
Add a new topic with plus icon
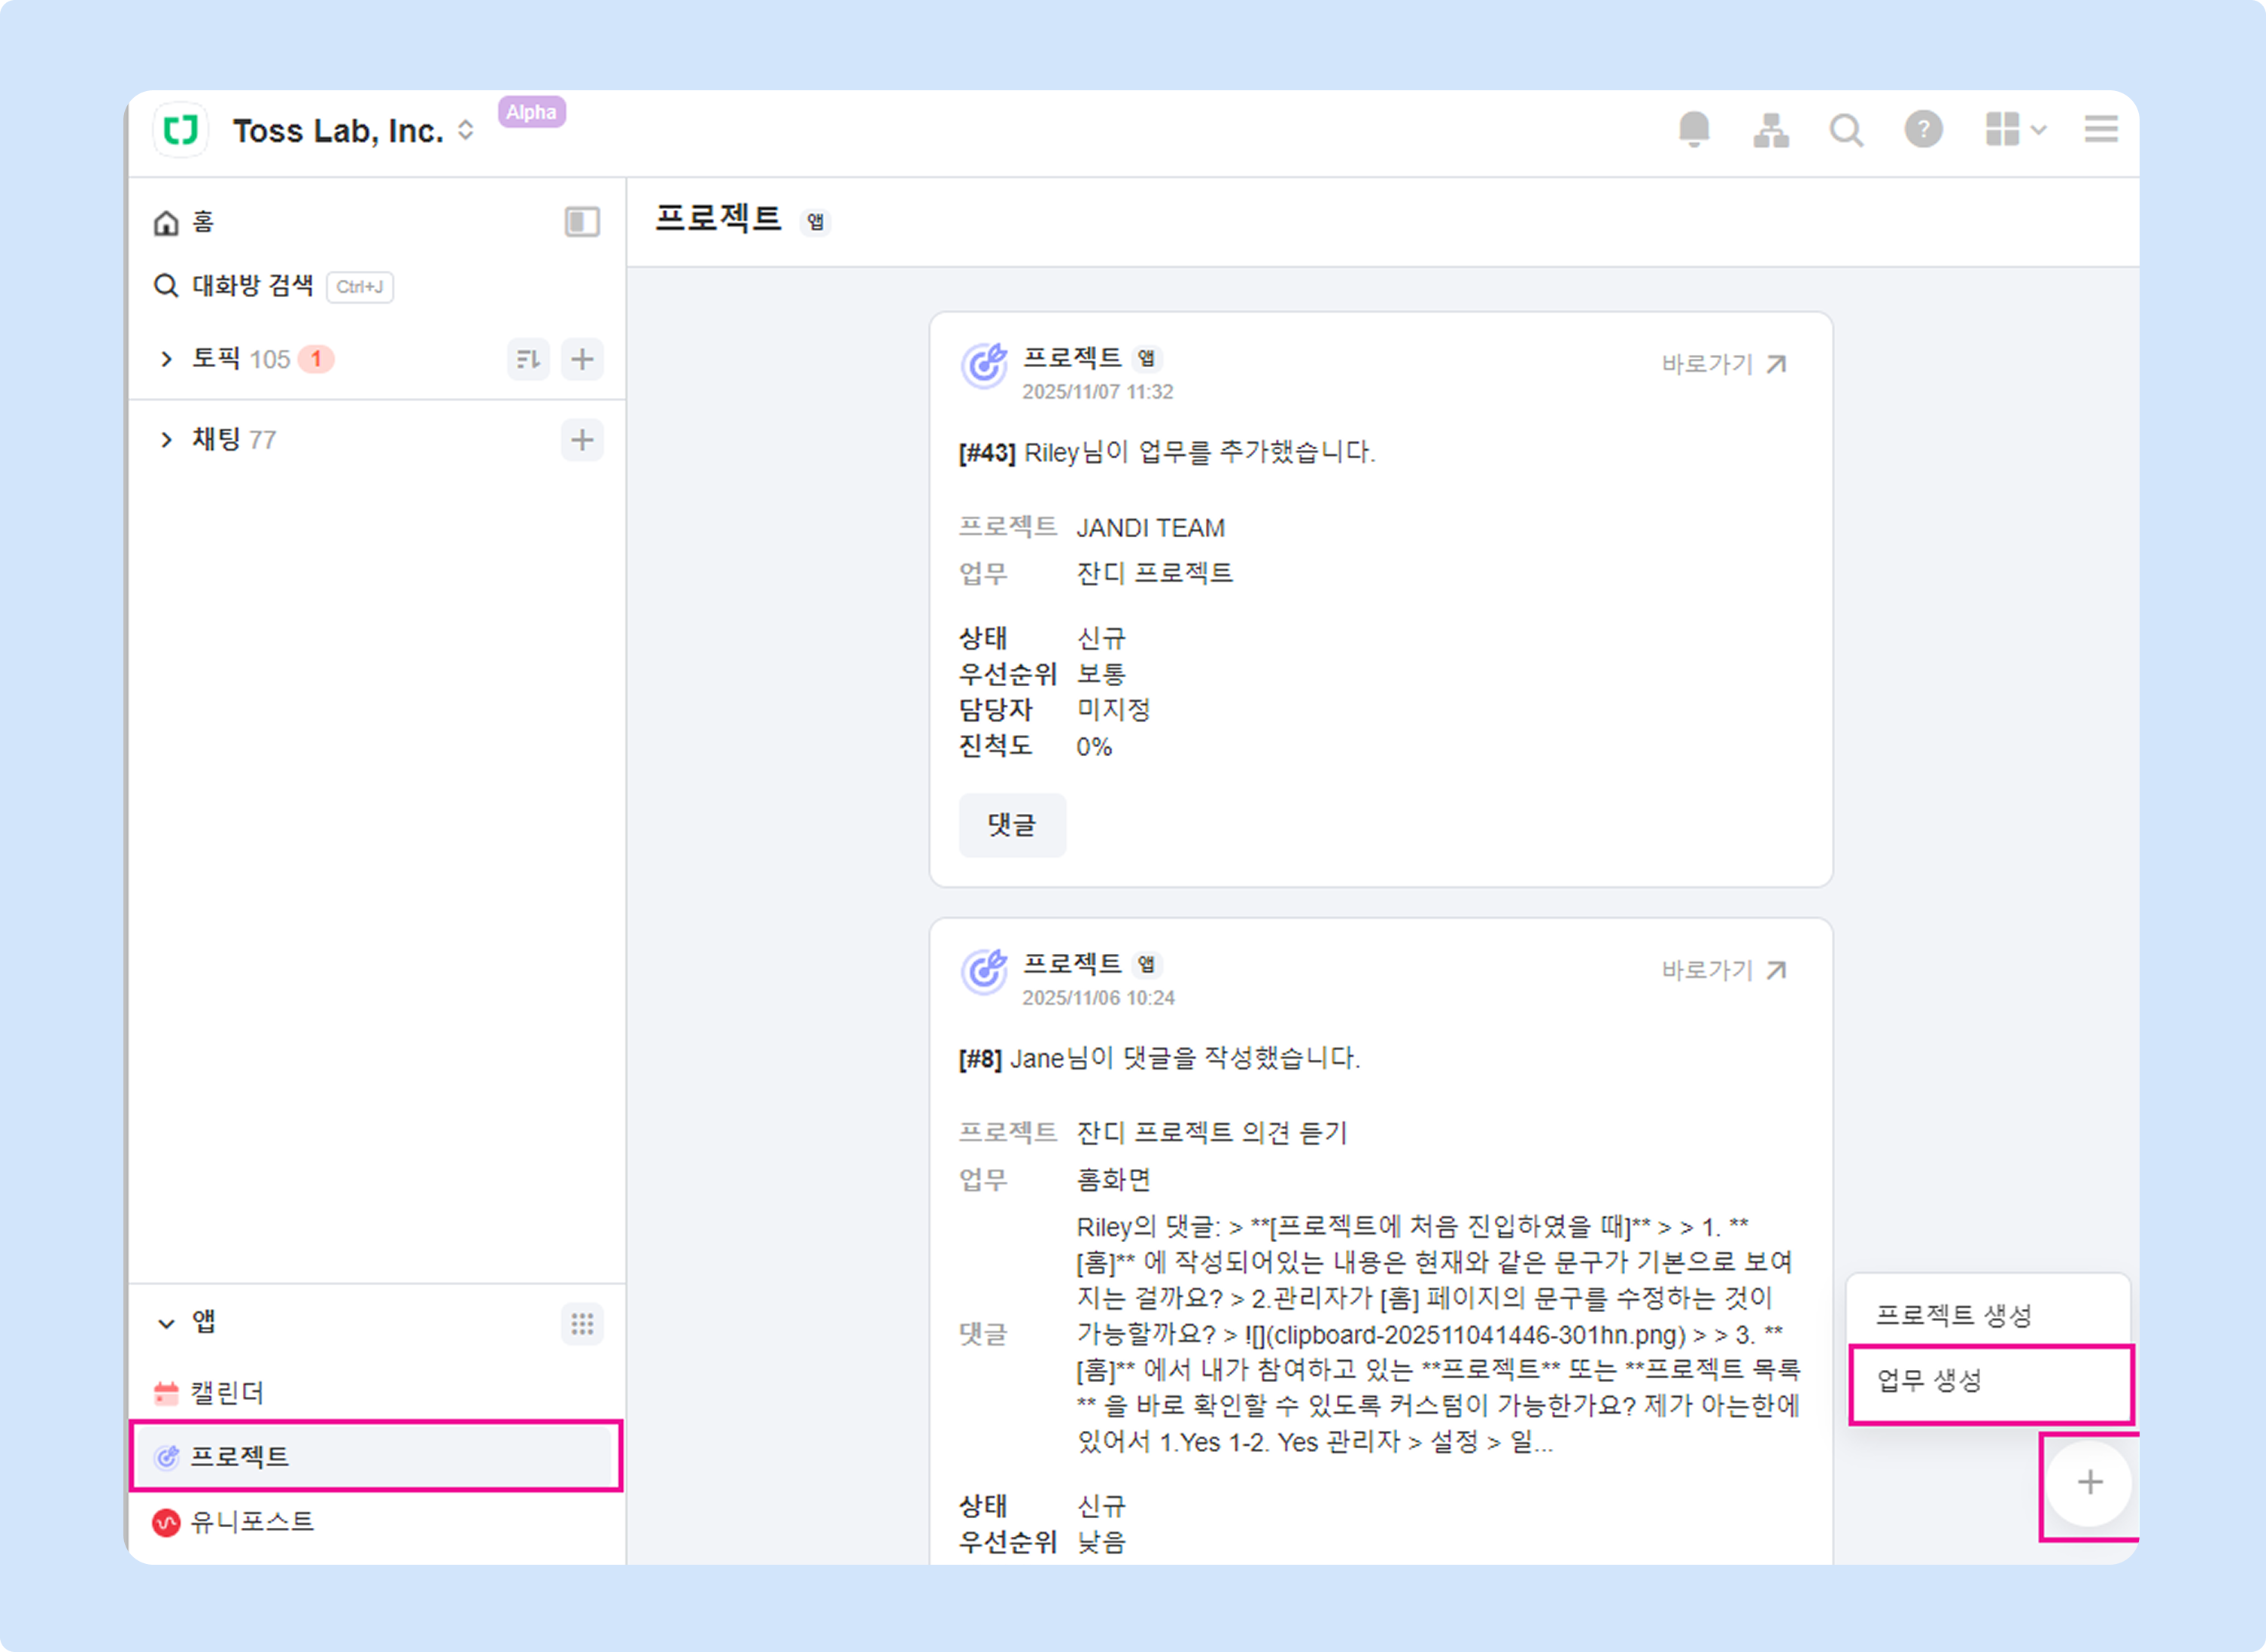(582, 359)
